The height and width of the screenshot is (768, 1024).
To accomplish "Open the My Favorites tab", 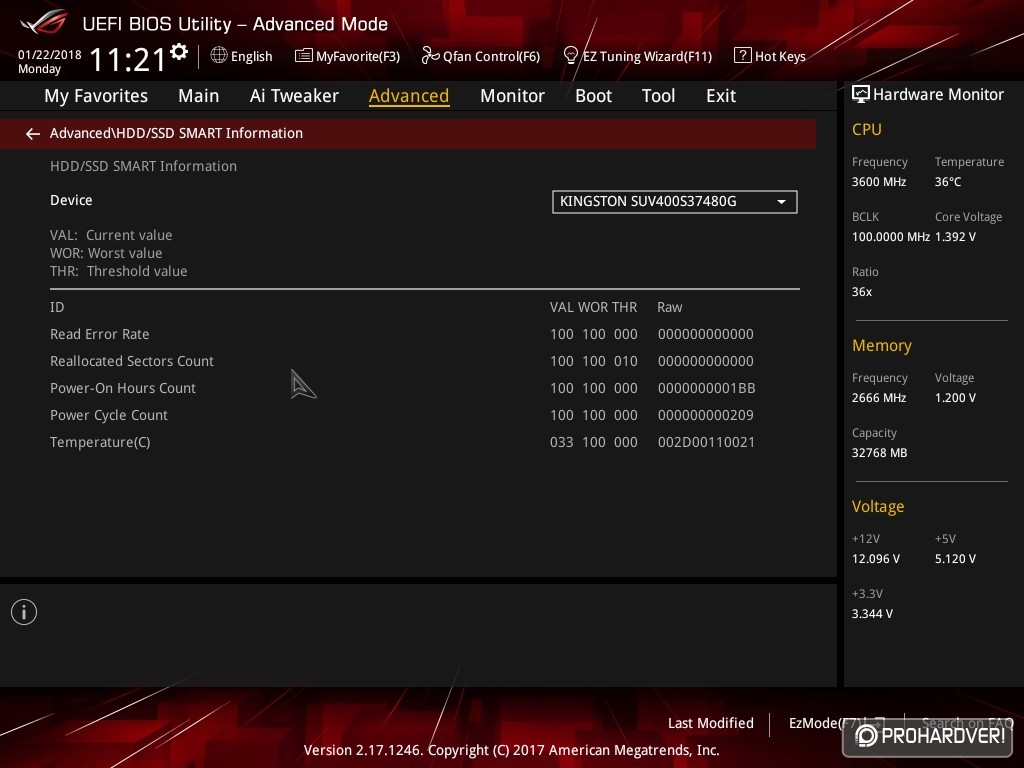I will pos(96,96).
